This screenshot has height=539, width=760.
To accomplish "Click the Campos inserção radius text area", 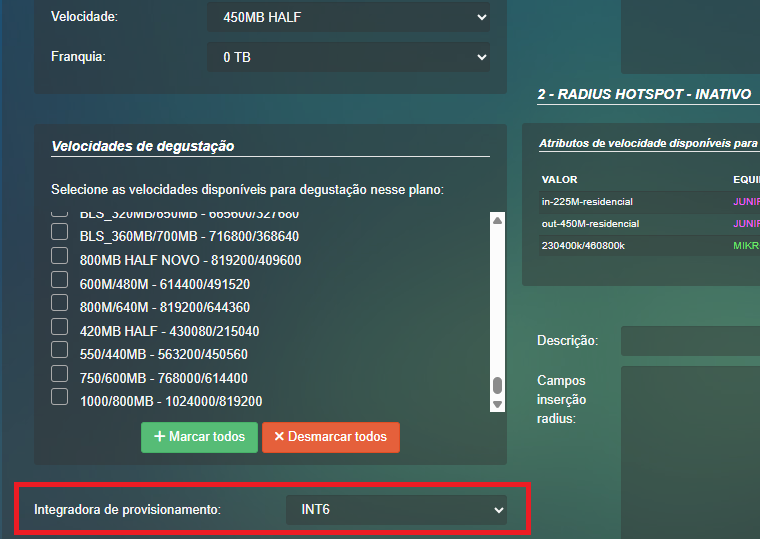I will (x=690, y=451).
